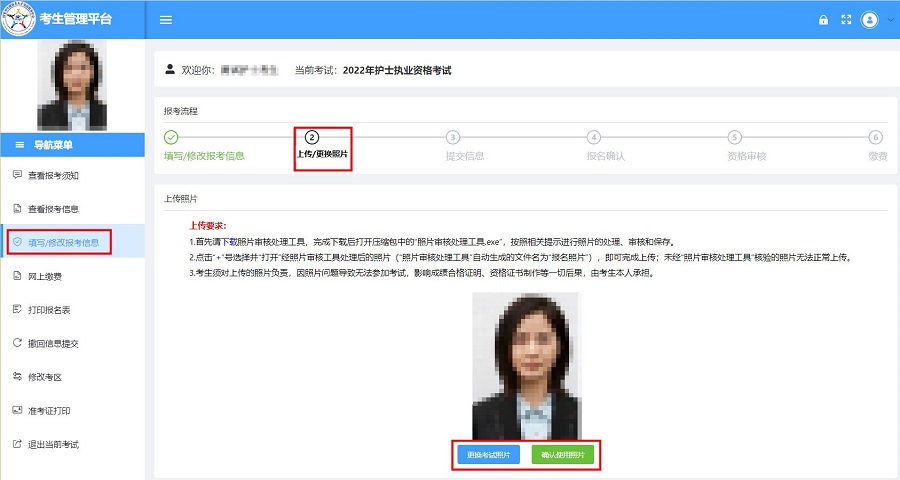Click the user avatar icon in header
This screenshot has width=900, height=480.
(869, 20)
